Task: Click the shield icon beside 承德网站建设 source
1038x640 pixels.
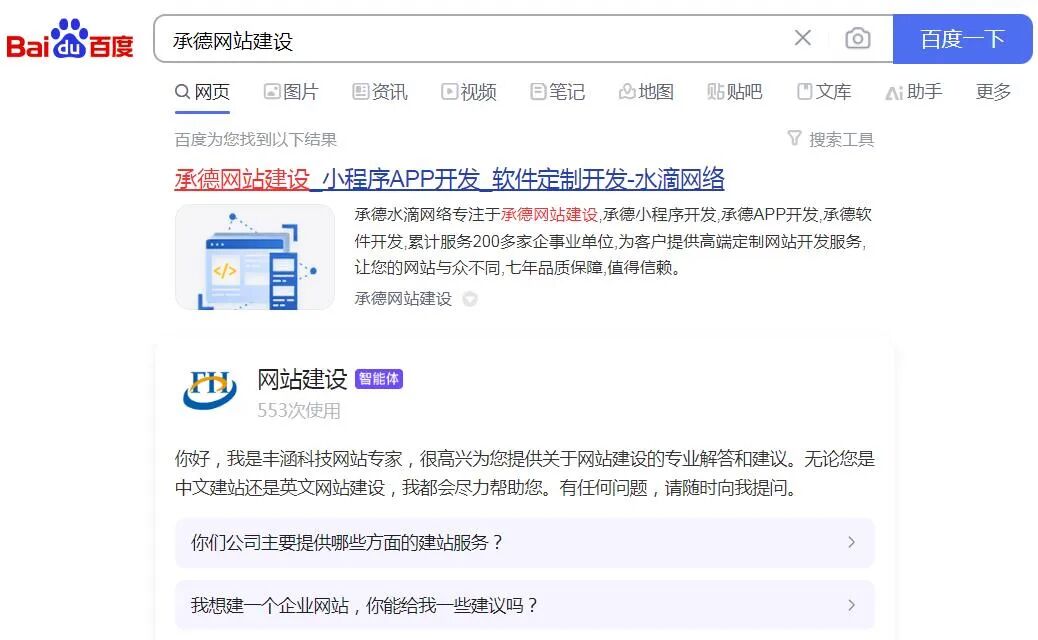Action: pyautogui.click(x=470, y=299)
